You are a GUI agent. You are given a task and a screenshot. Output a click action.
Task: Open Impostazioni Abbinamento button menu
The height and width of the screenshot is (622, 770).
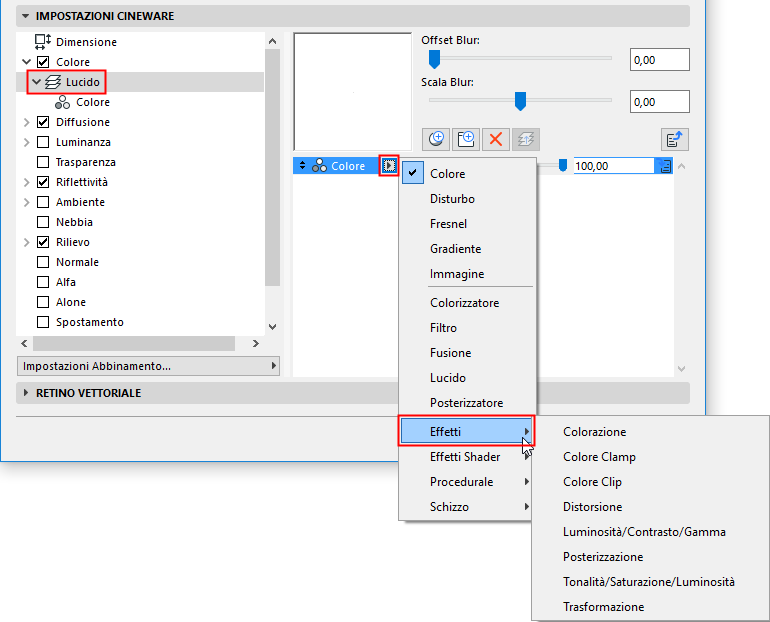click(x=148, y=366)
